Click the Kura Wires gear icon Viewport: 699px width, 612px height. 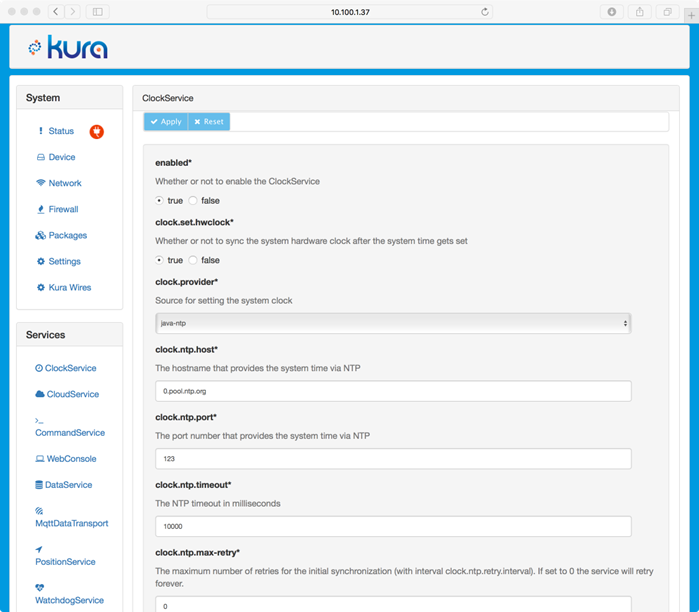tap(41, 287)
